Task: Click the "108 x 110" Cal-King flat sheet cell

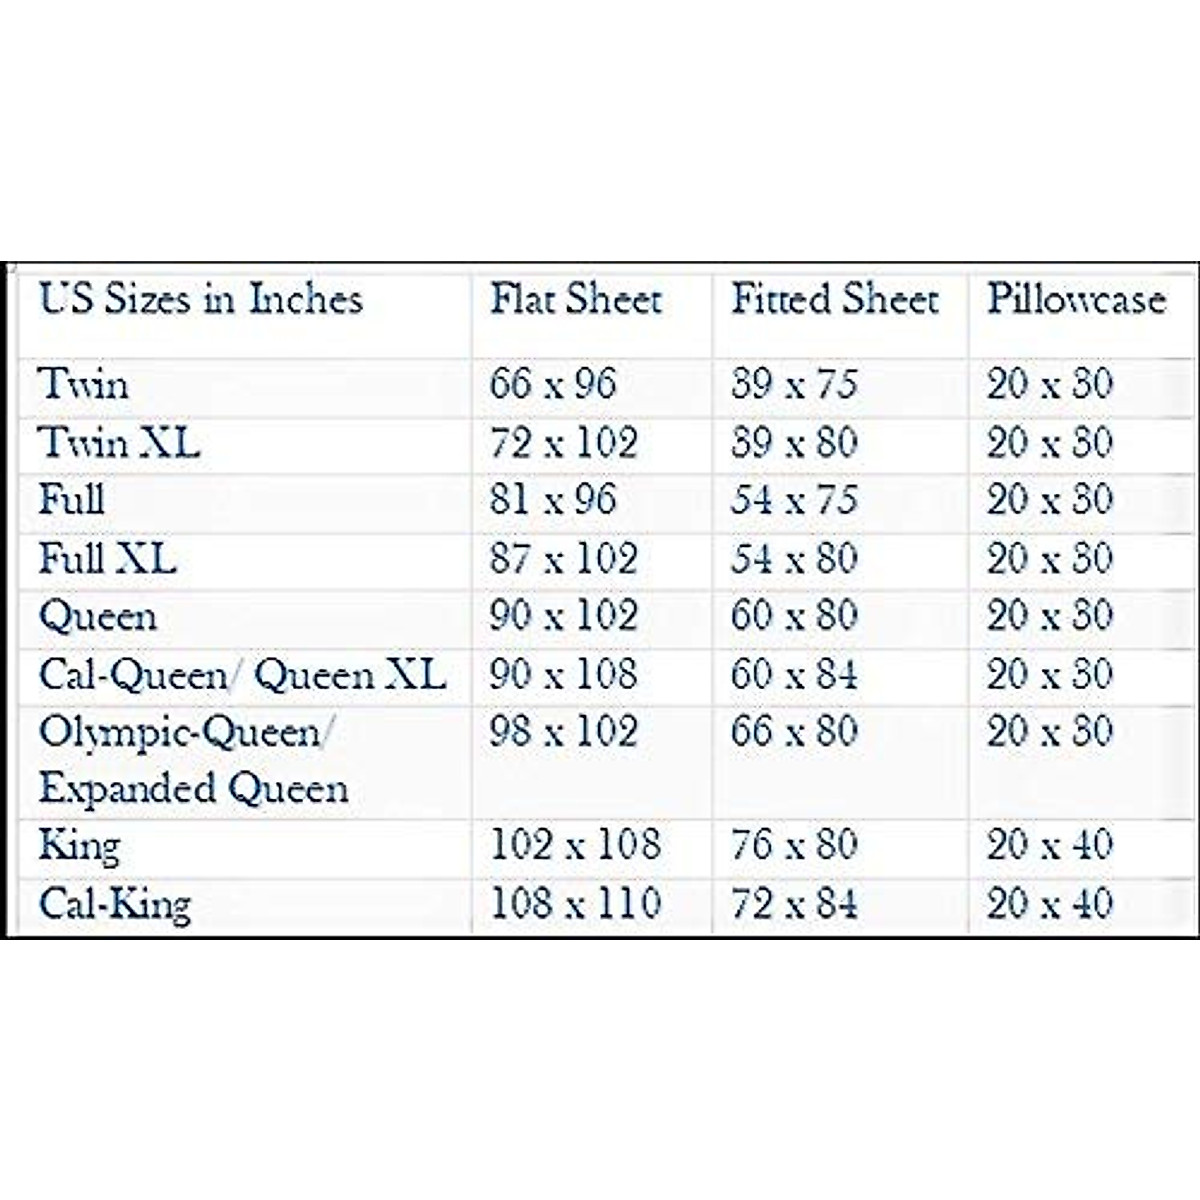Action: 575,904
